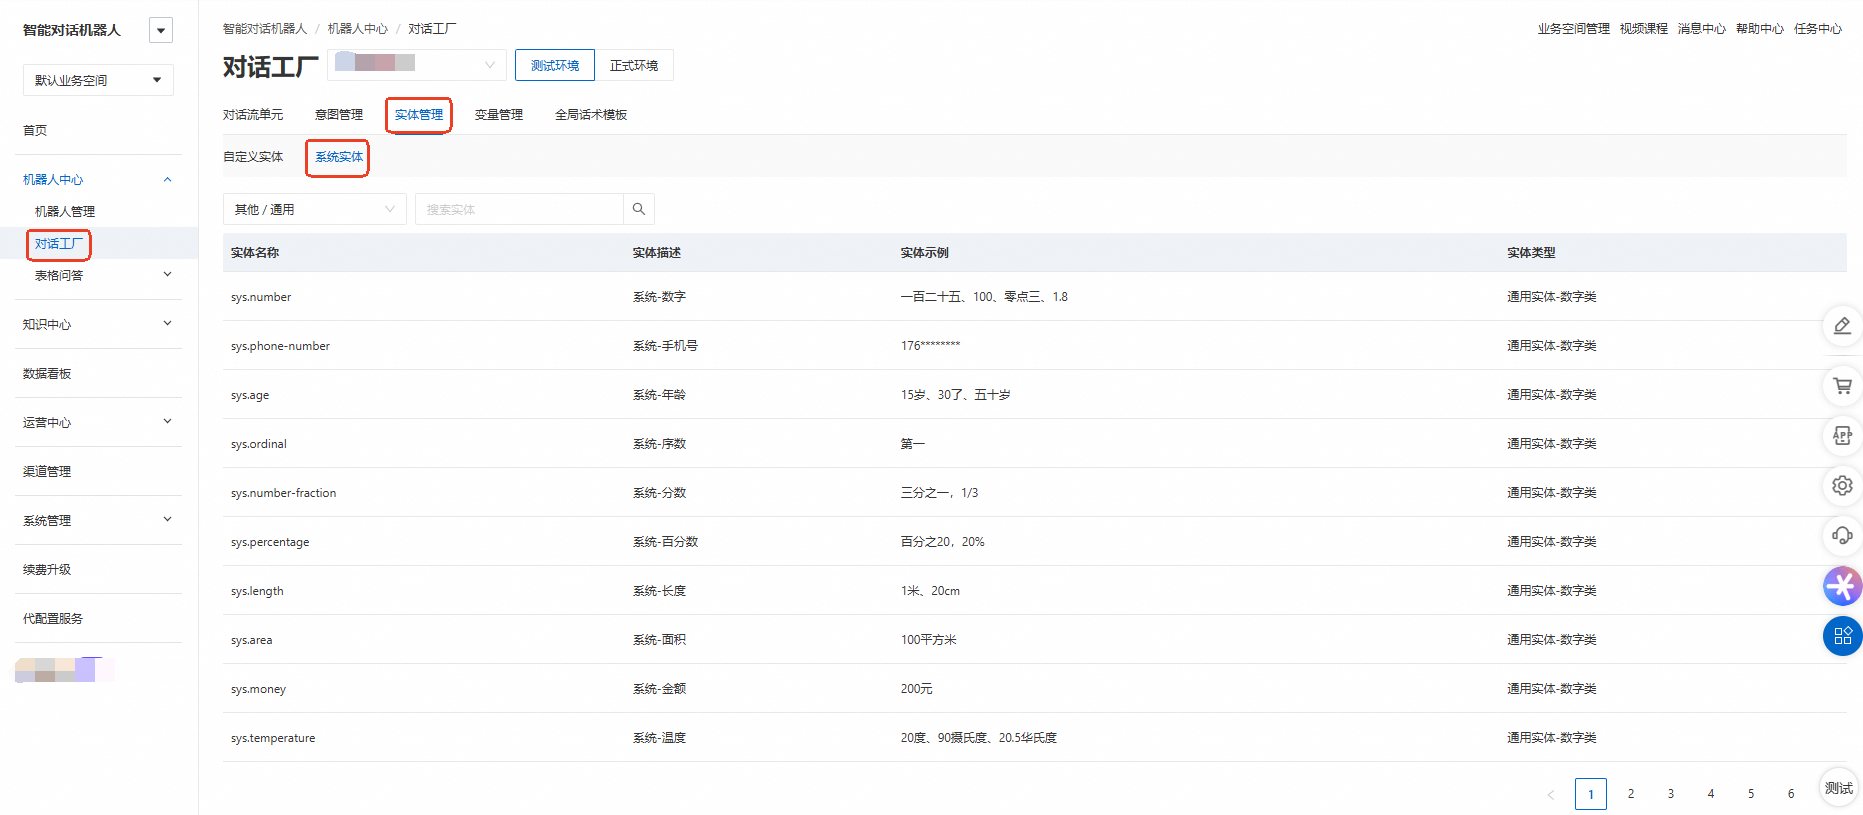
Task: Select sys.percentage entity name
Action: click(270, 542)
